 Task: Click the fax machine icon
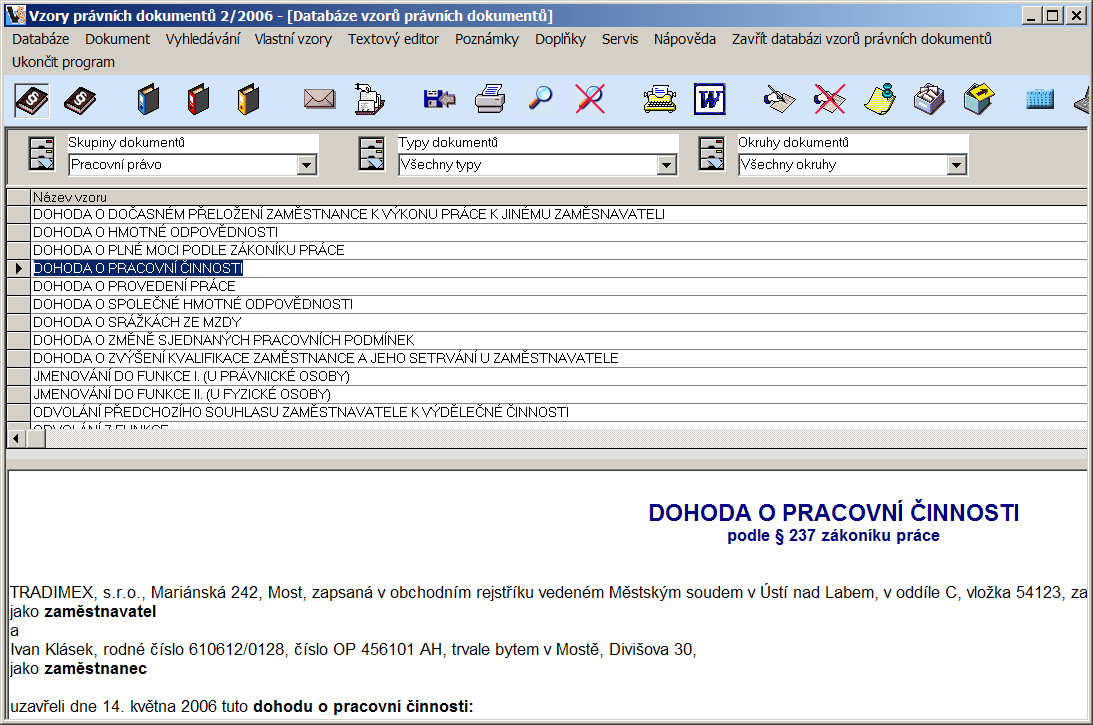pyautogui.click(x=369, y=99)
